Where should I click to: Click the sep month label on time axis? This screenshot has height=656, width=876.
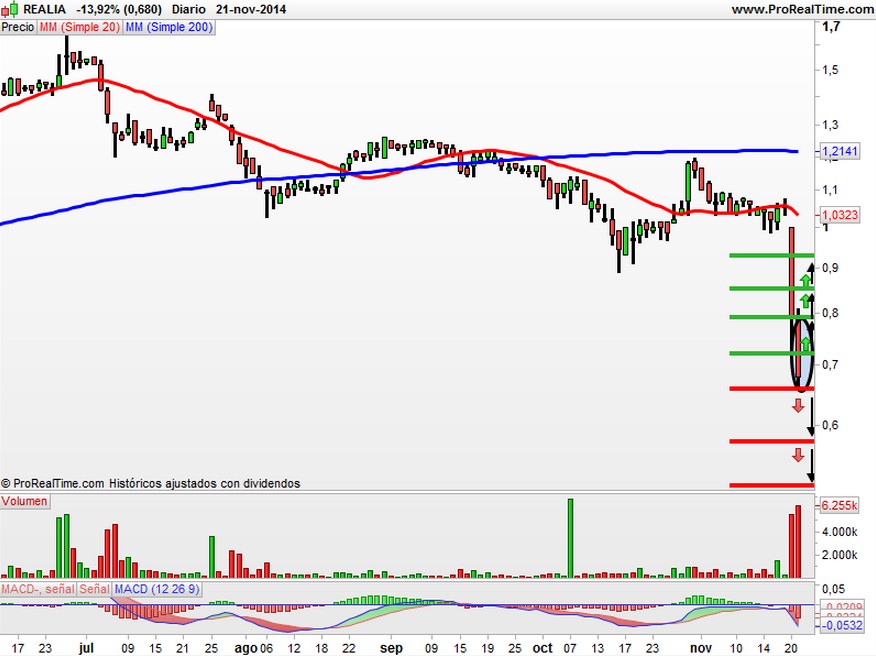pos(391,648)
